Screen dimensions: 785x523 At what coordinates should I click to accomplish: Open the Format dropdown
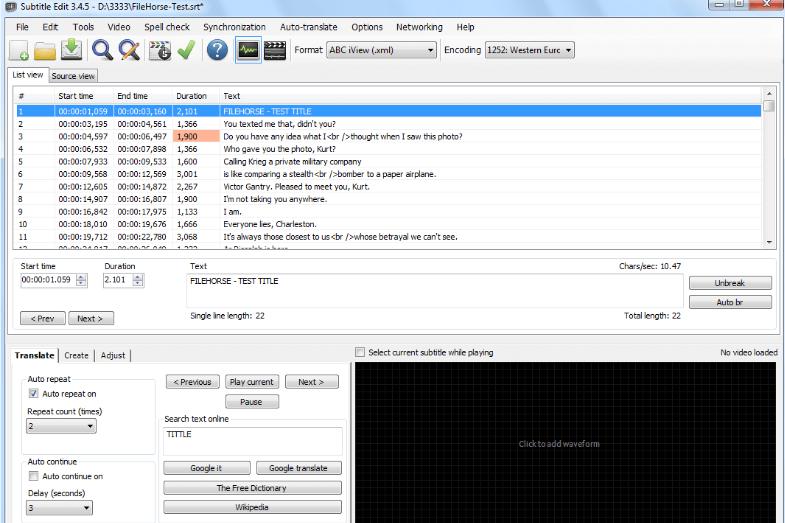tap(382, 50)
